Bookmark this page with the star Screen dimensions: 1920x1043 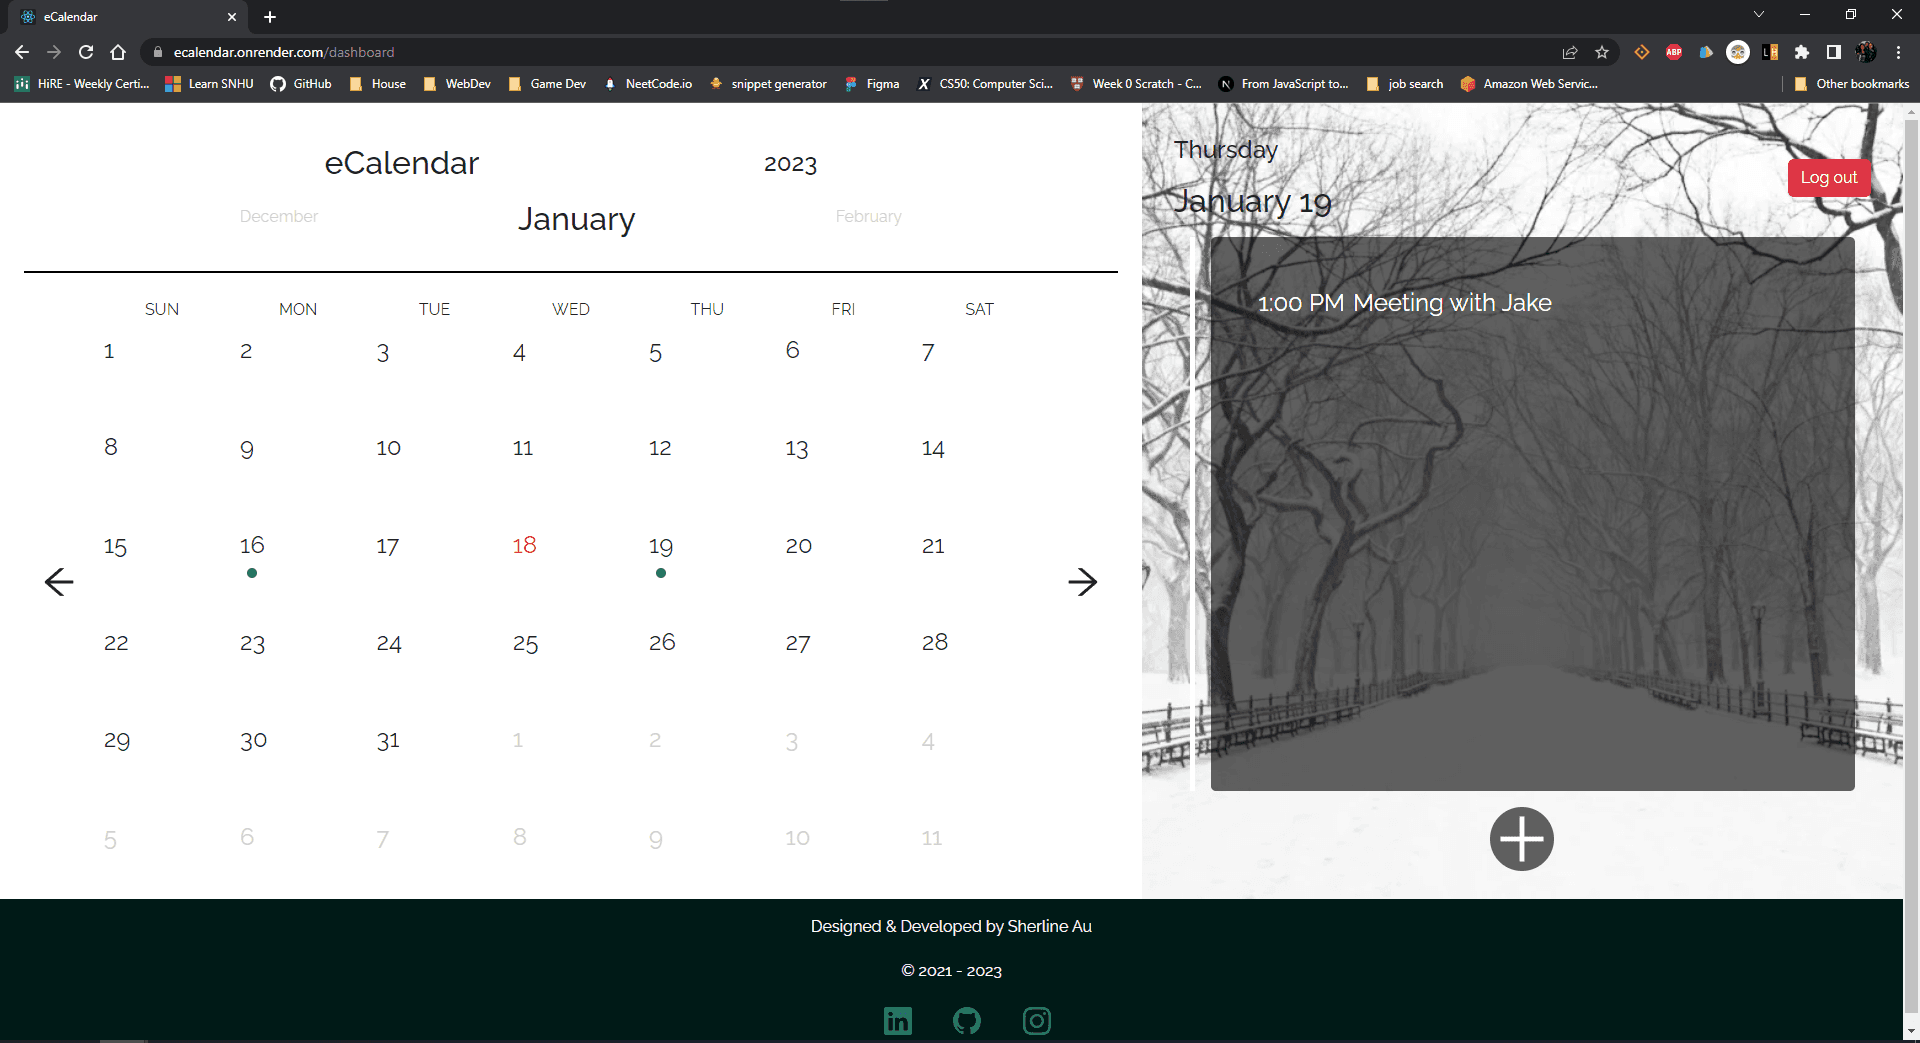(x=1602, y=52)
